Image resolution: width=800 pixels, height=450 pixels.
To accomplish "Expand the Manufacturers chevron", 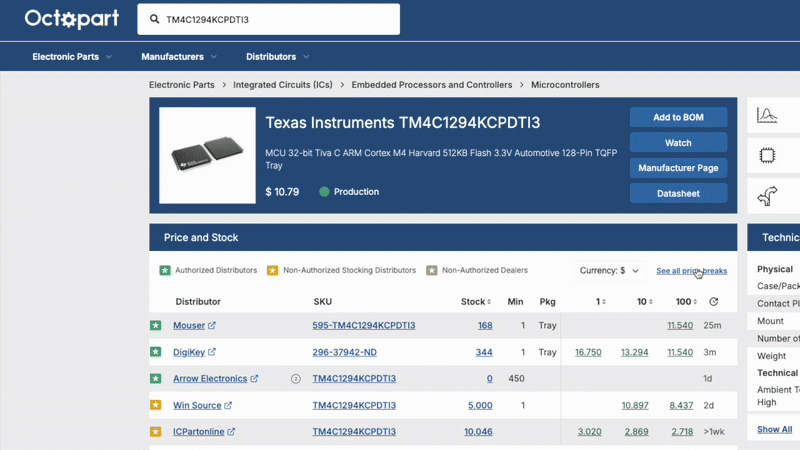I will click(213, 57).
